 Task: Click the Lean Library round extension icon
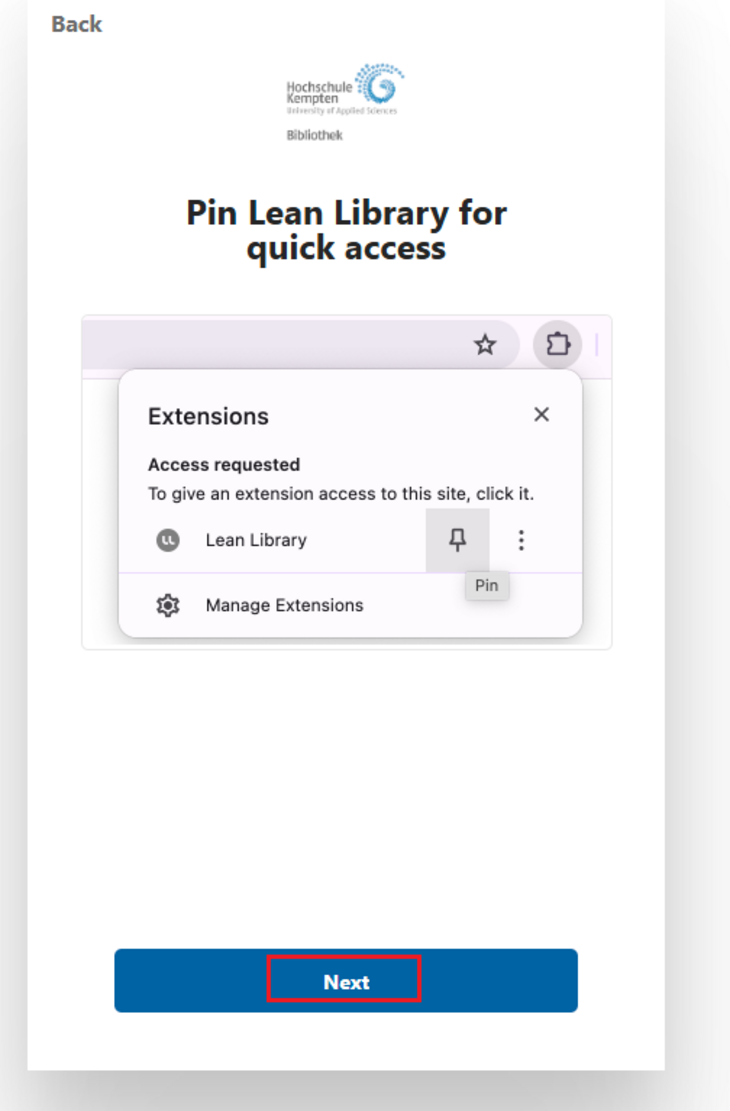point(168,540)
